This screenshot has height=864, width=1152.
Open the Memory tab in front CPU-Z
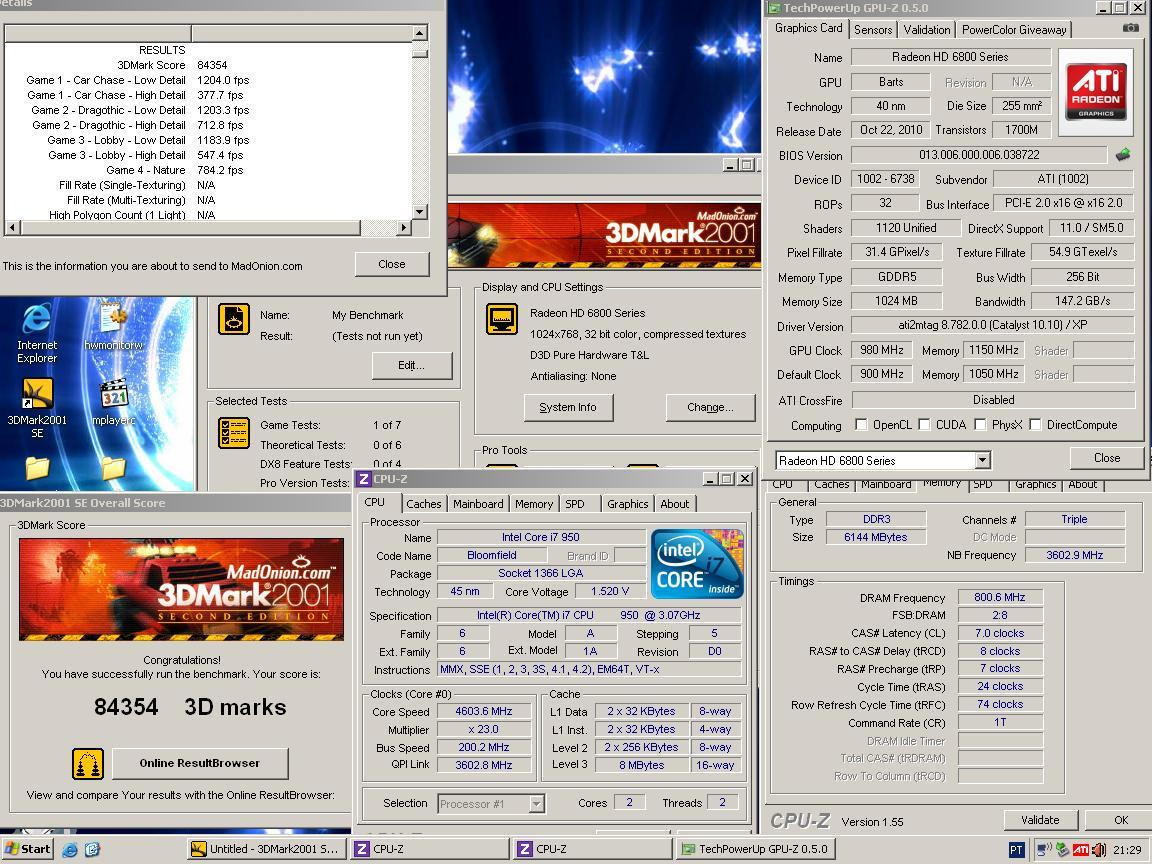[x=533, y=504]
